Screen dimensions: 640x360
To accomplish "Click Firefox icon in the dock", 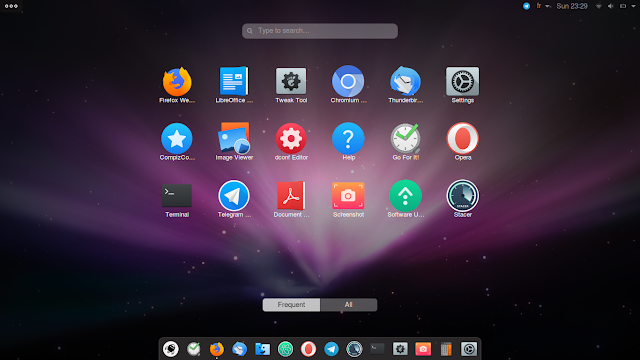I will click(217, 349).
